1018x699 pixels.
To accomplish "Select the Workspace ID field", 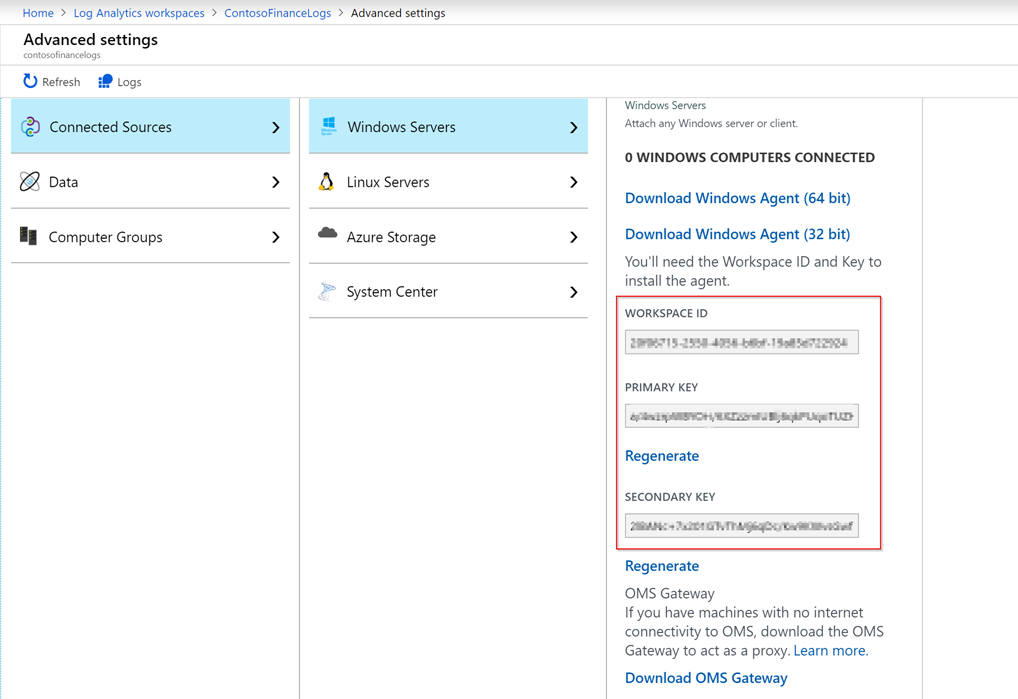I will click(742, 341).
